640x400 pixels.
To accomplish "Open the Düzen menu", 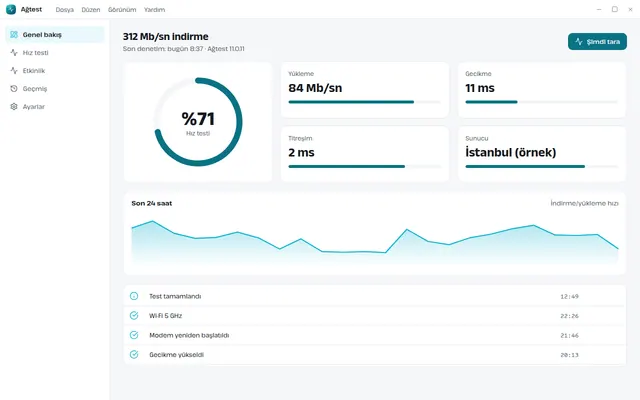I will [91, 9].
